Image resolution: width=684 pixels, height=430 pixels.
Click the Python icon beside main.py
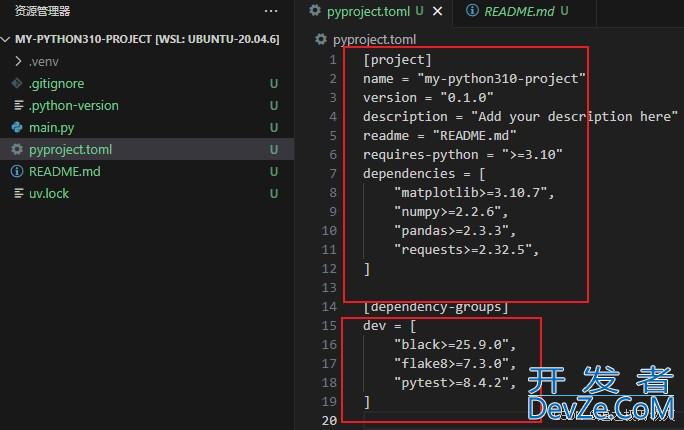click(x=17, y=127)
